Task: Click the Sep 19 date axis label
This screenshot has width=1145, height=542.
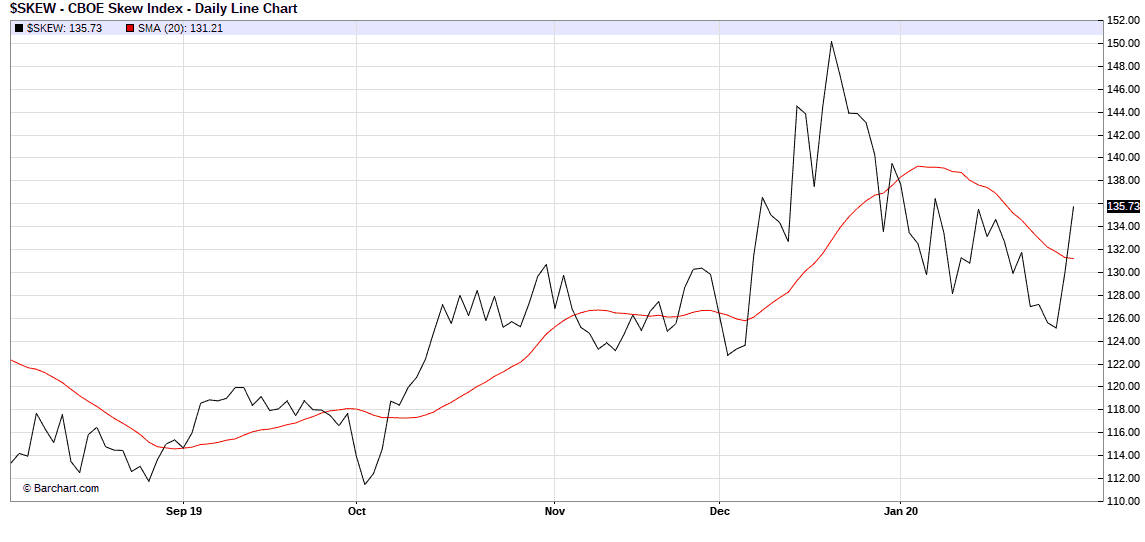Action: (x=184, y=511)
